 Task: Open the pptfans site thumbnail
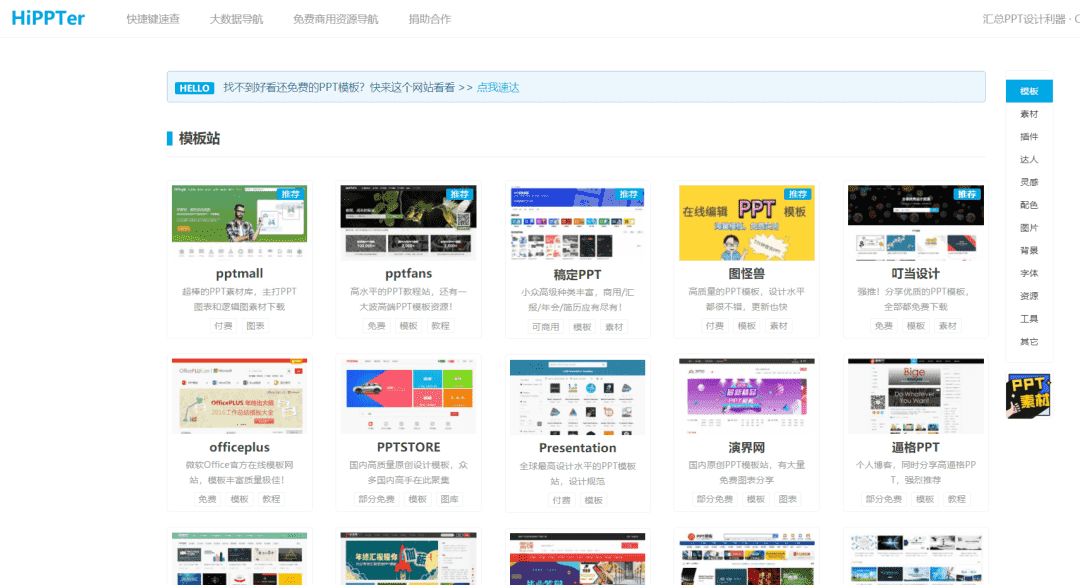(408, 223)
